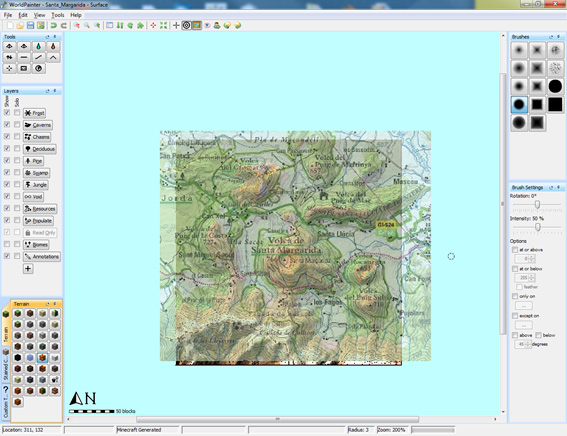Select the solid black circle brush
Image resolution: width=567 pixels, height=436 pixels.
[x=555, y=86]
